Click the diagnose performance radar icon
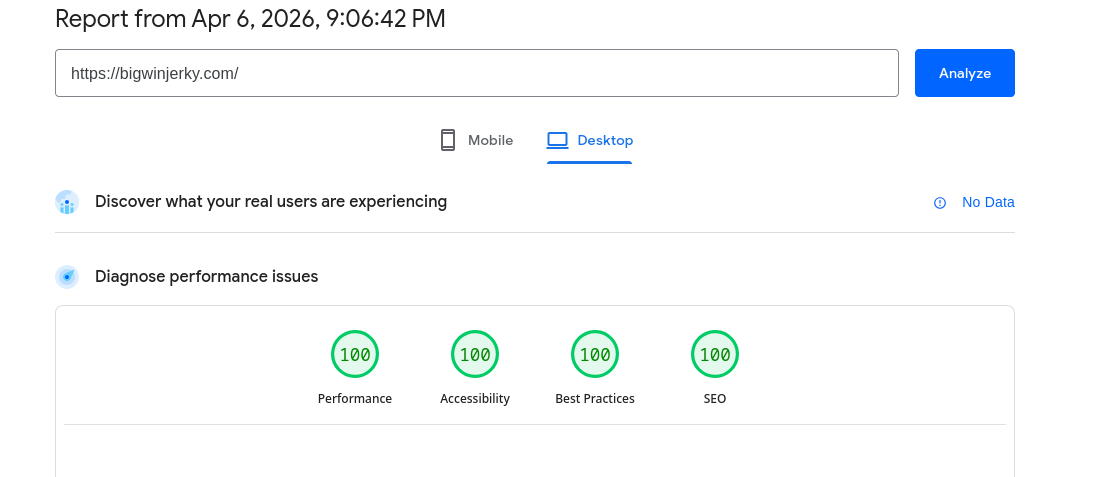This screenshot has width=1098, height=477. (x=67, y=277)
